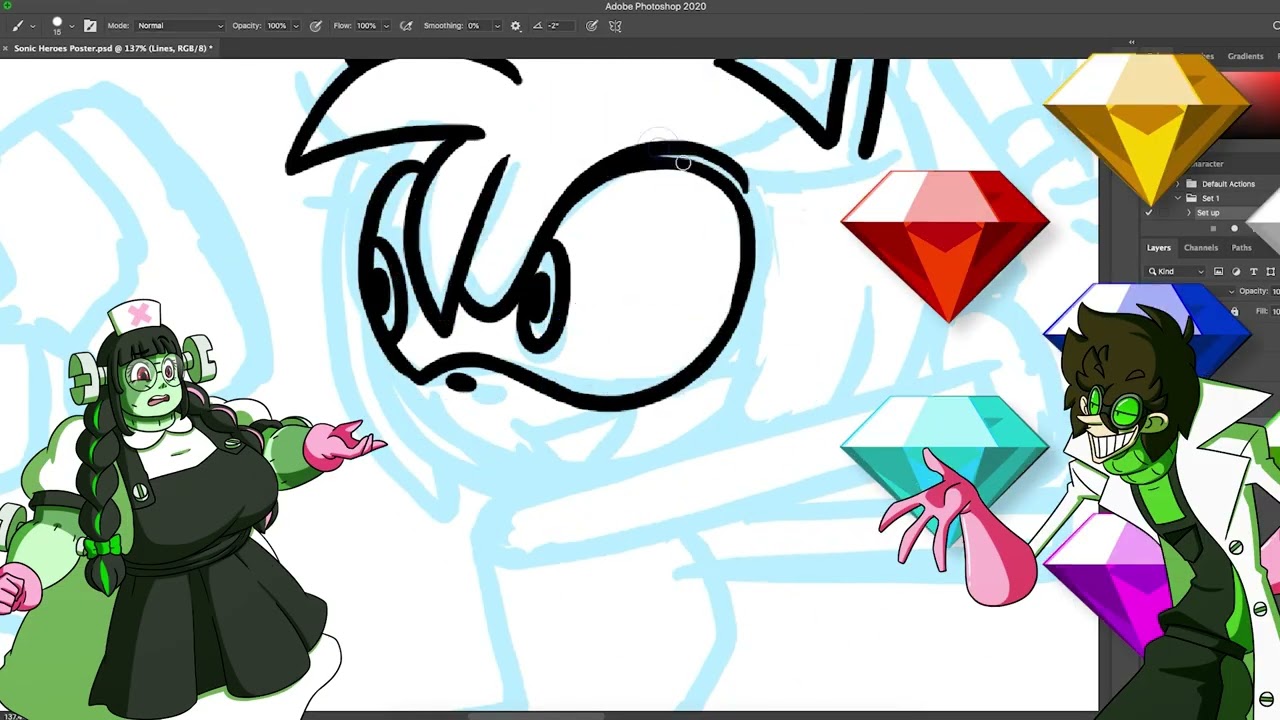
Task: Toggle filter for pixel layers icon
Action: (x=1218, y=271)
